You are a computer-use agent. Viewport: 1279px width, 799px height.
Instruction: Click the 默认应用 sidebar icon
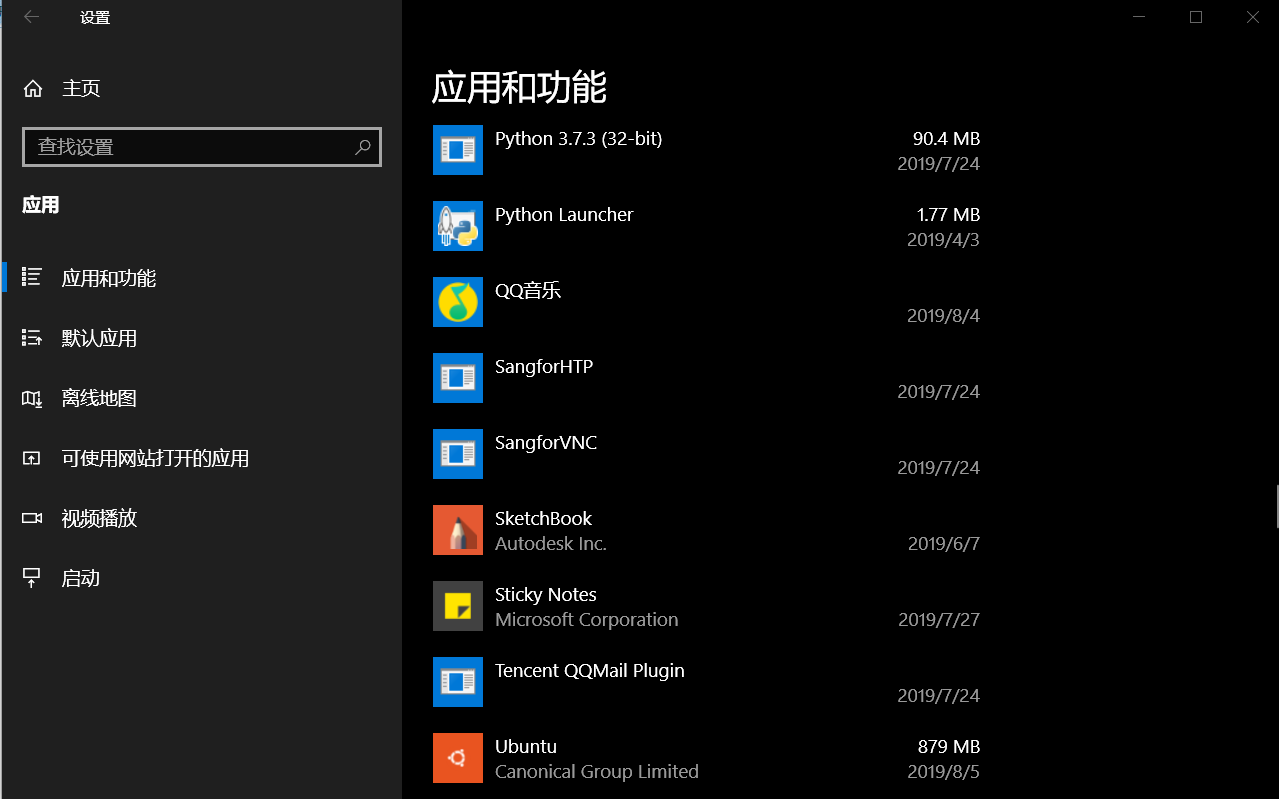[x=32, y=338]
